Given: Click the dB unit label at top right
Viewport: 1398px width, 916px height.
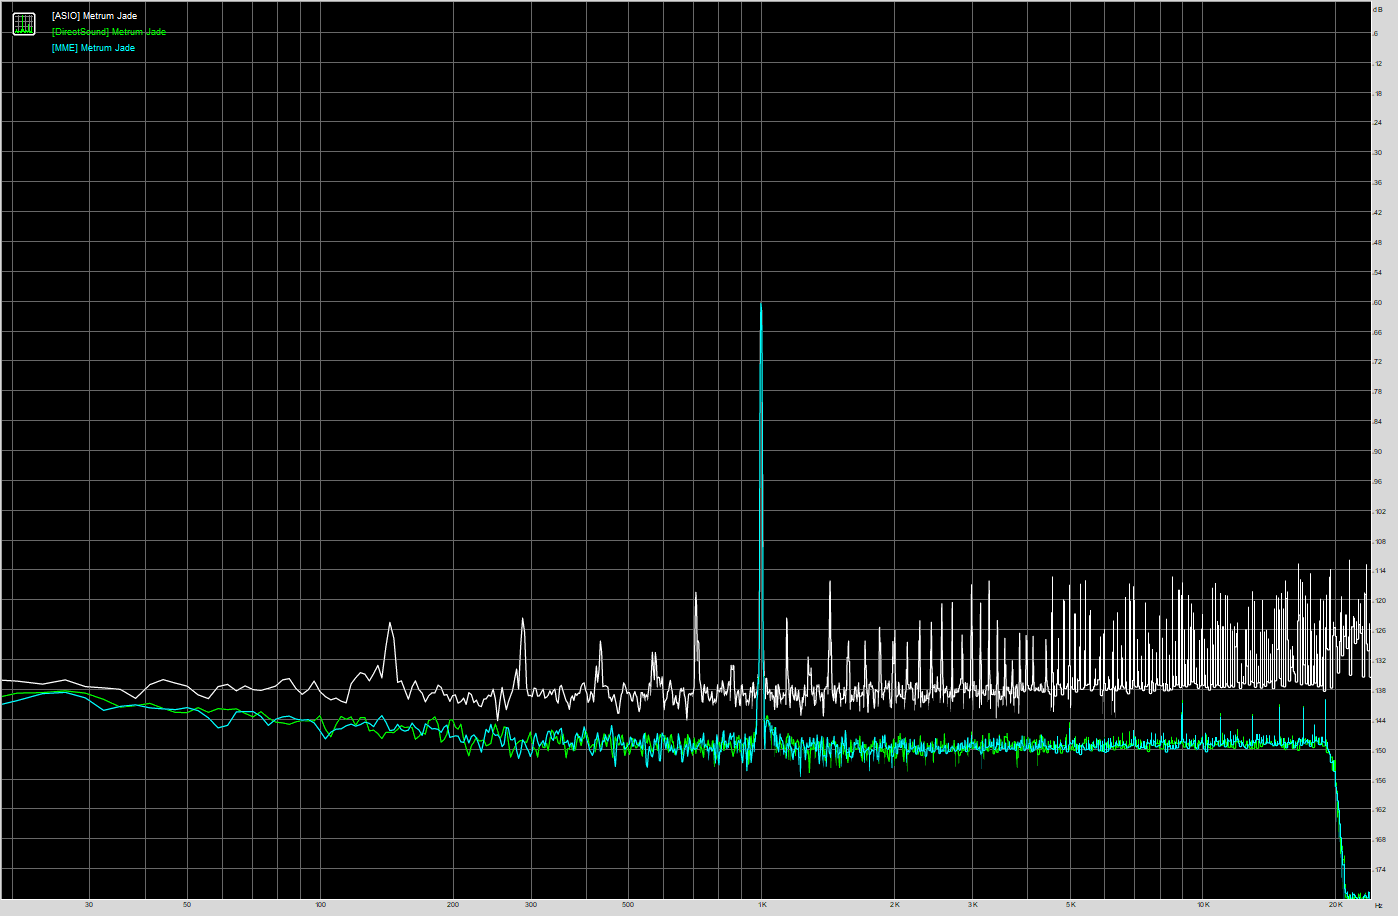Looking at the screenshot, I should (1378, 9).
